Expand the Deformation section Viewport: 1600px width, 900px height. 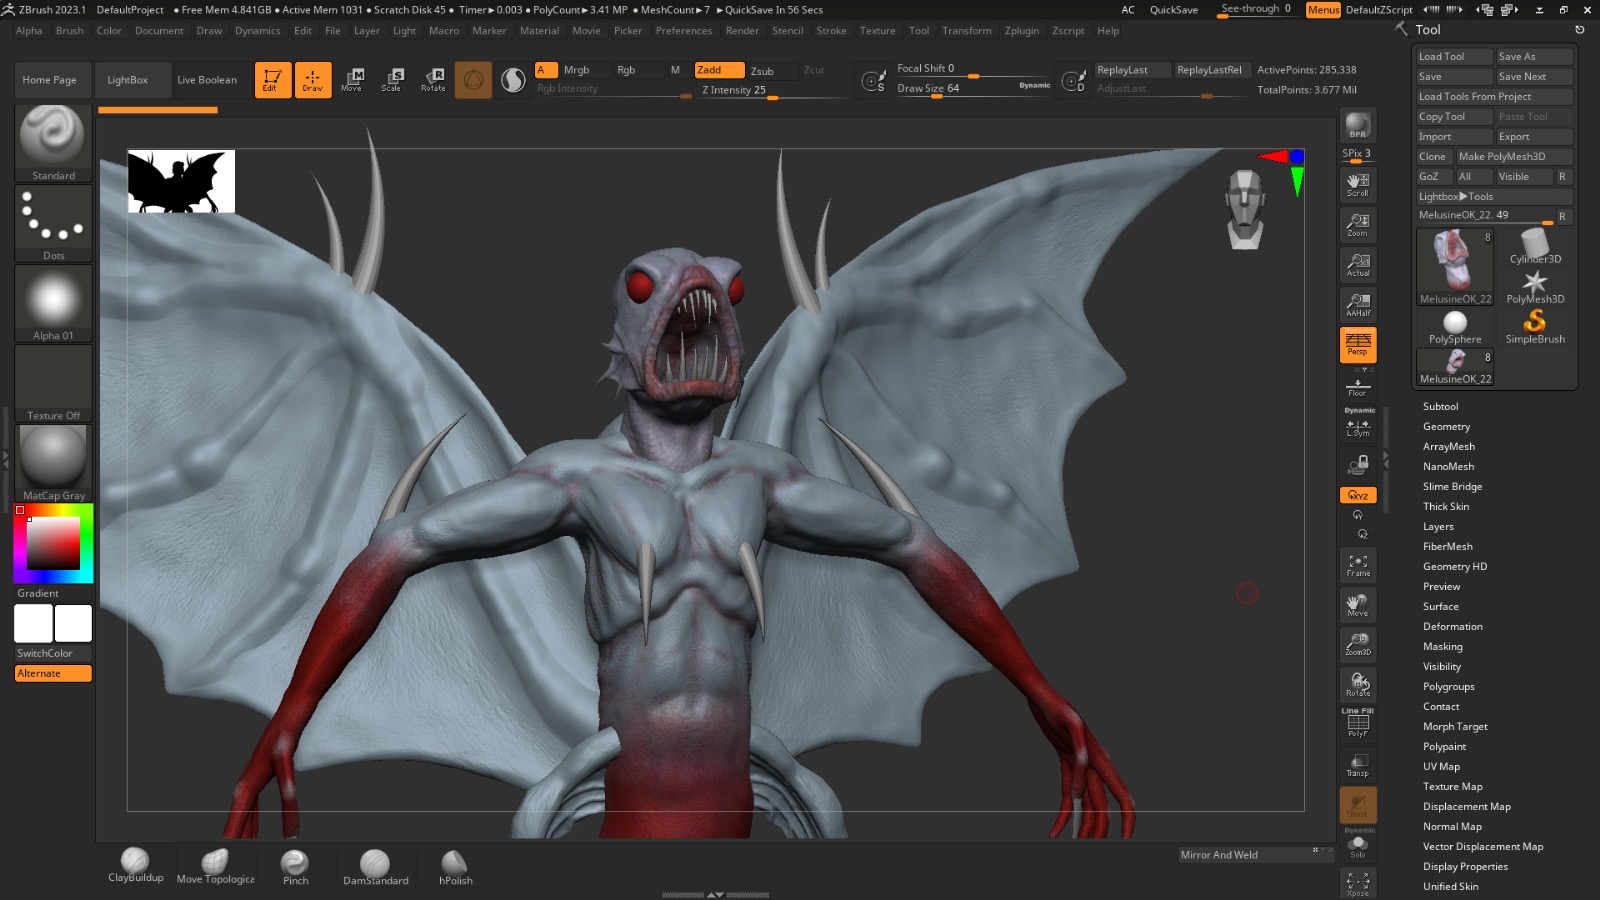click(x=1452, y=627)
